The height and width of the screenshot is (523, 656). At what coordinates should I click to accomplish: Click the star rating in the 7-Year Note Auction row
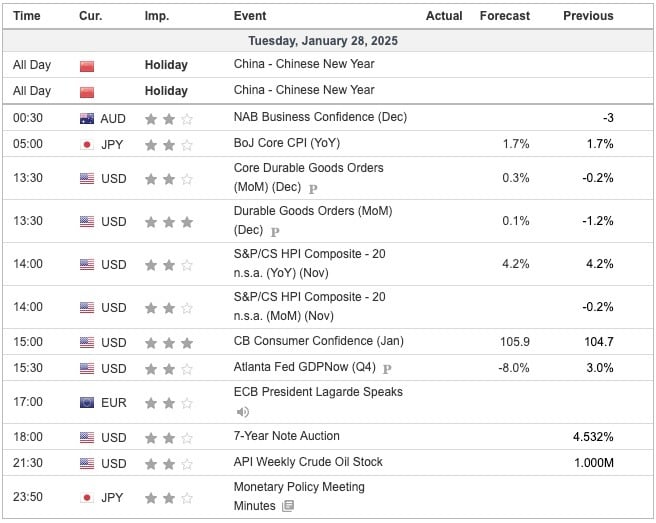169,438
